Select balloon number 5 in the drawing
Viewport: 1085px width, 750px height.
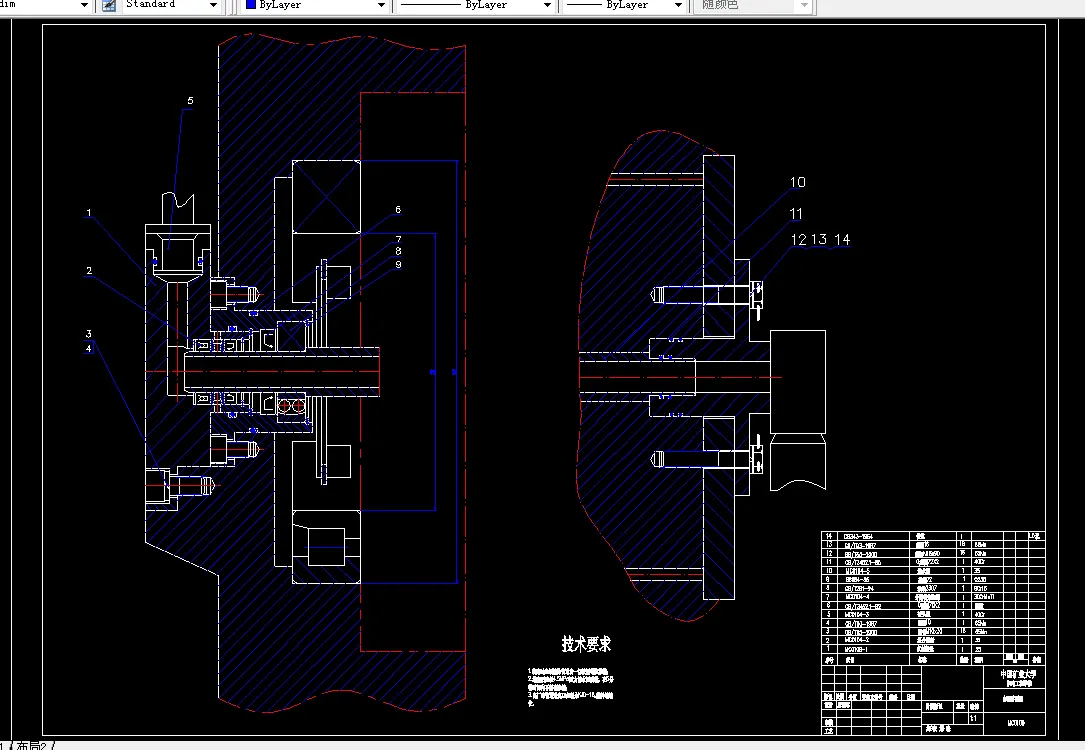point(190,101)
